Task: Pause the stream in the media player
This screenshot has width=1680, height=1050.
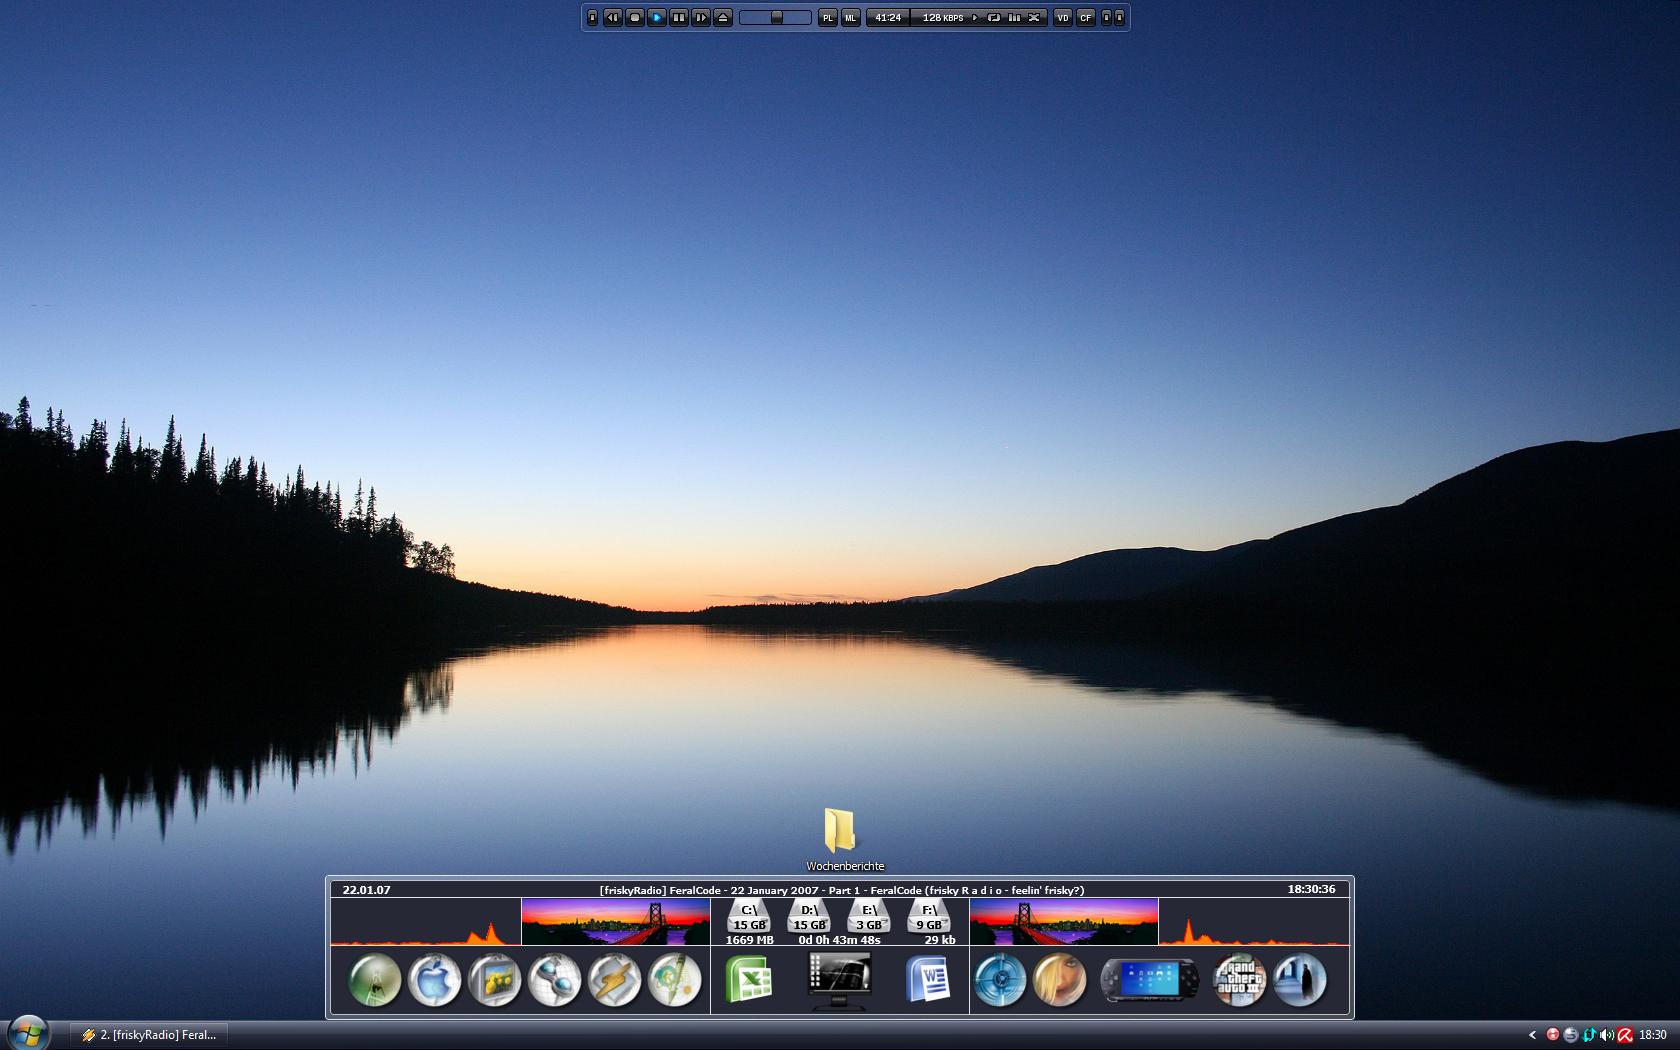Action: 679,18
